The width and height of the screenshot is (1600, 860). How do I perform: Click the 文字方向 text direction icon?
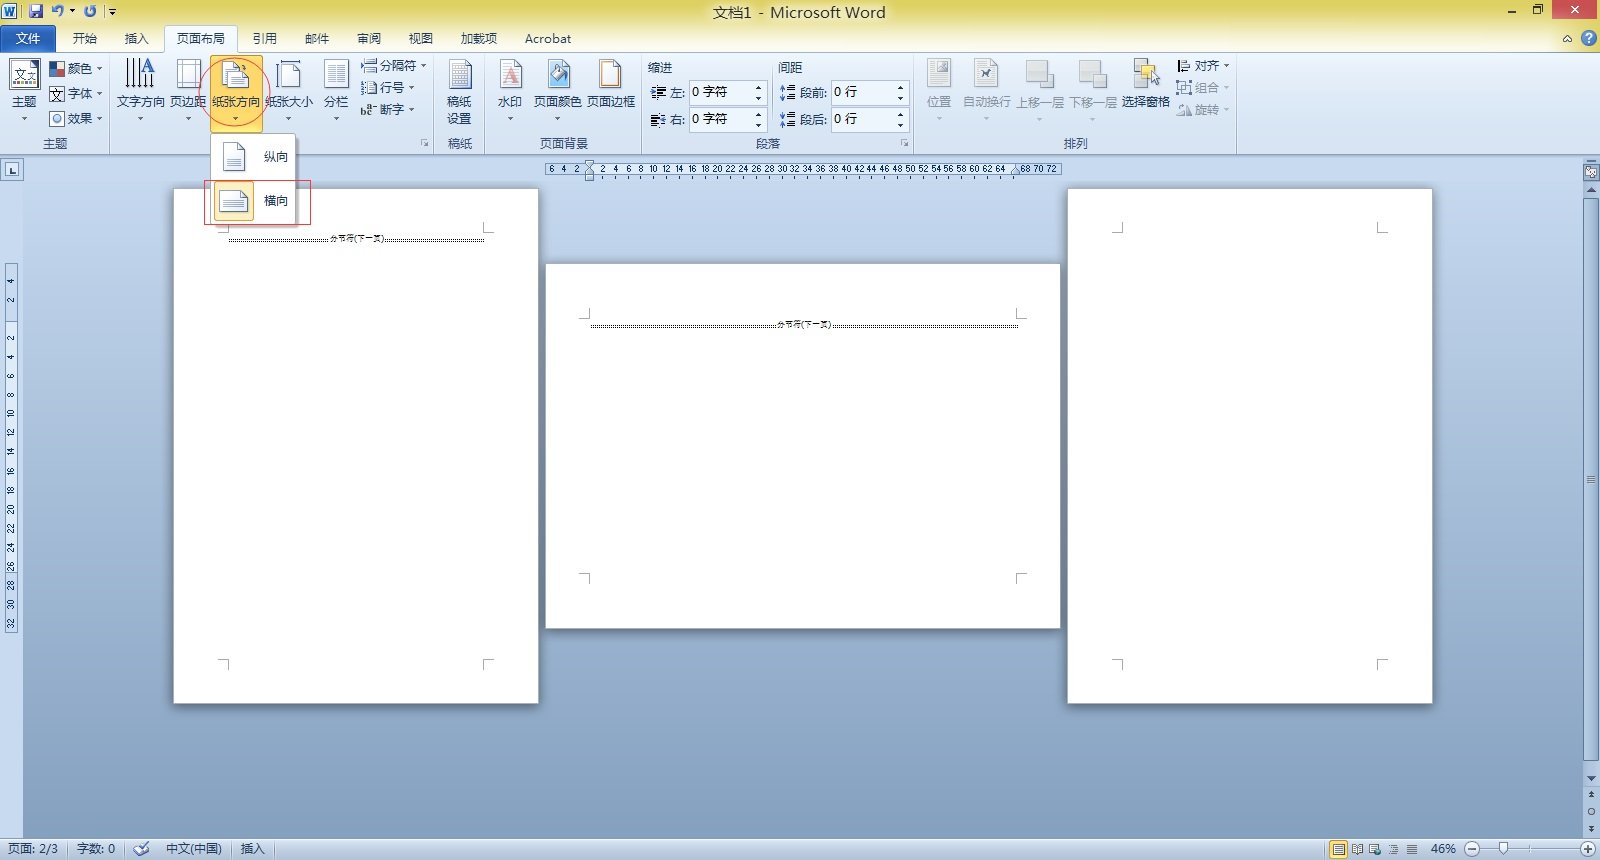pos(140,76)
